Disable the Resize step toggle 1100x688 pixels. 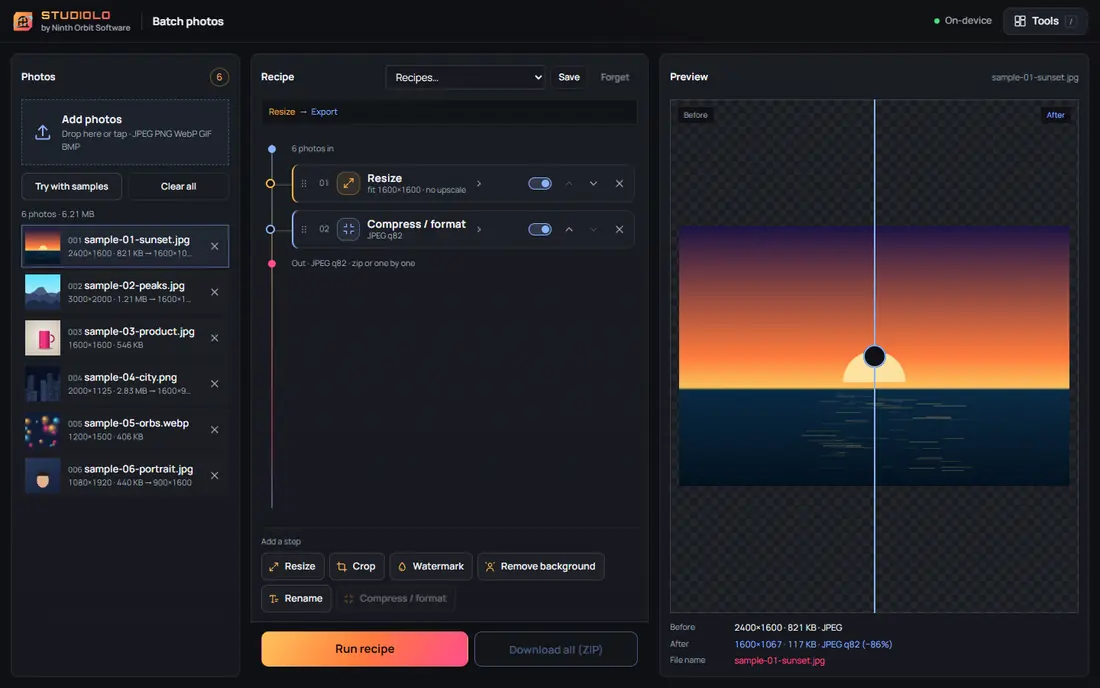coord(539,184)
